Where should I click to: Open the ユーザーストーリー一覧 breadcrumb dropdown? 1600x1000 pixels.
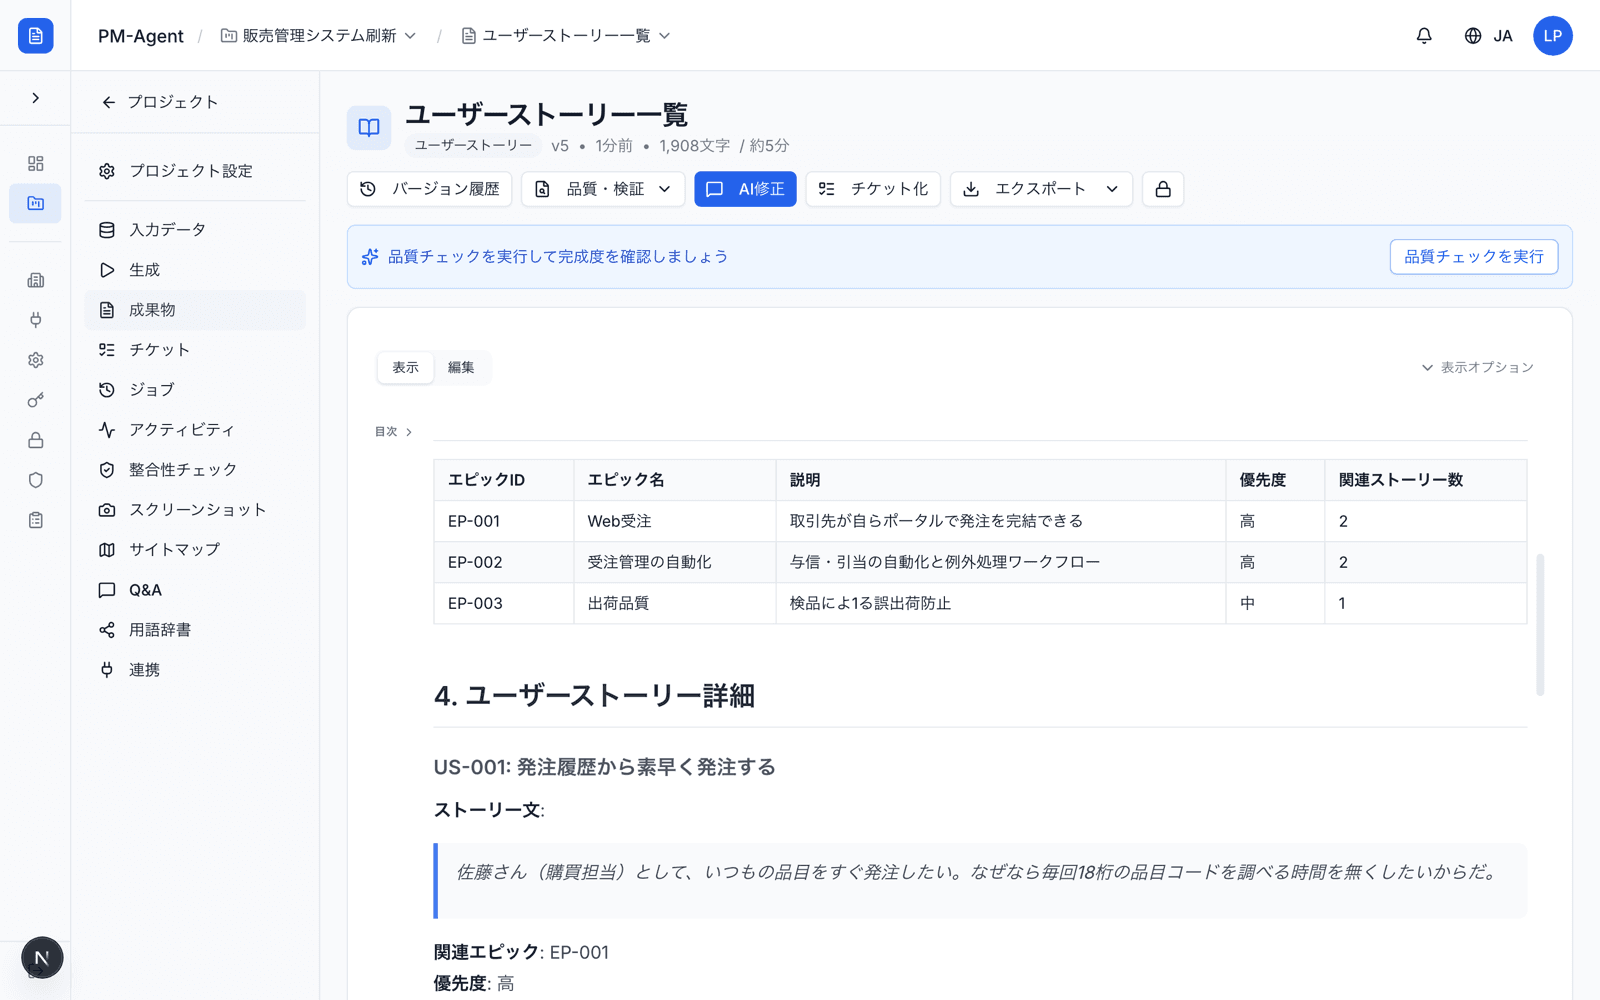(566, 36)
